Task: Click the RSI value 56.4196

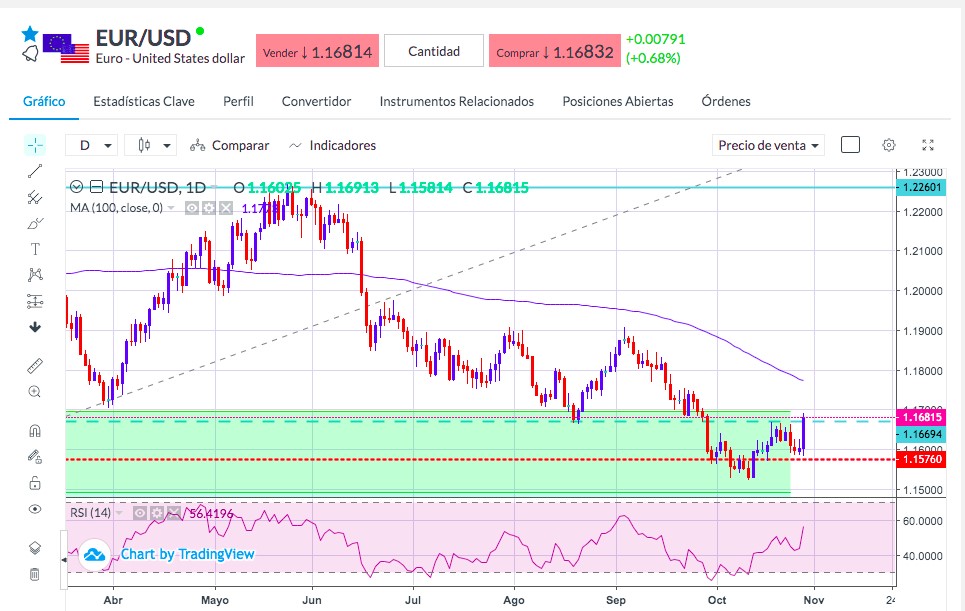Action: tap(211, 513)
